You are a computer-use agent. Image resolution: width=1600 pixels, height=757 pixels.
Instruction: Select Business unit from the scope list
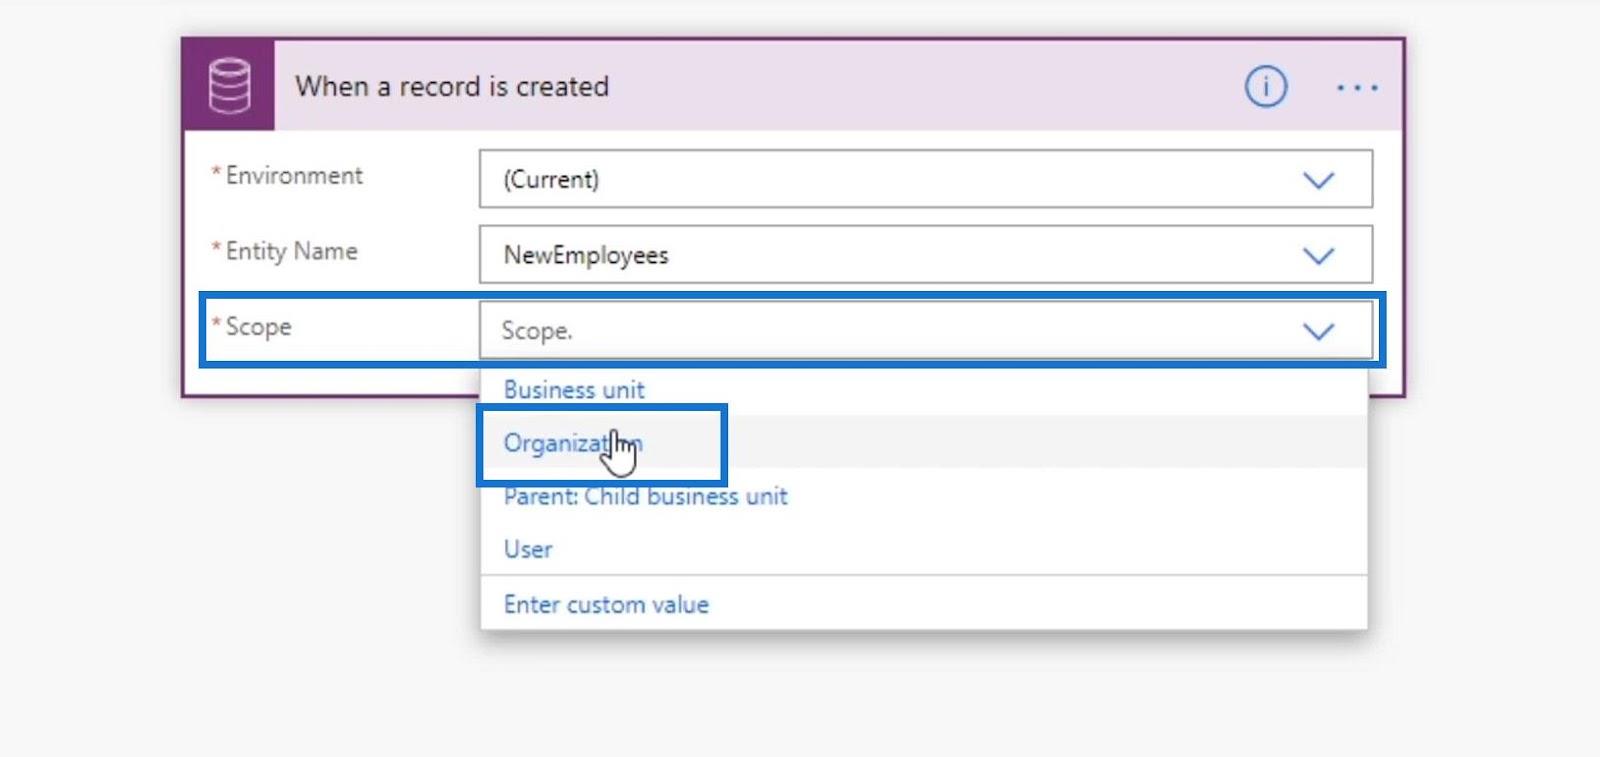click(x=574, y=389)
